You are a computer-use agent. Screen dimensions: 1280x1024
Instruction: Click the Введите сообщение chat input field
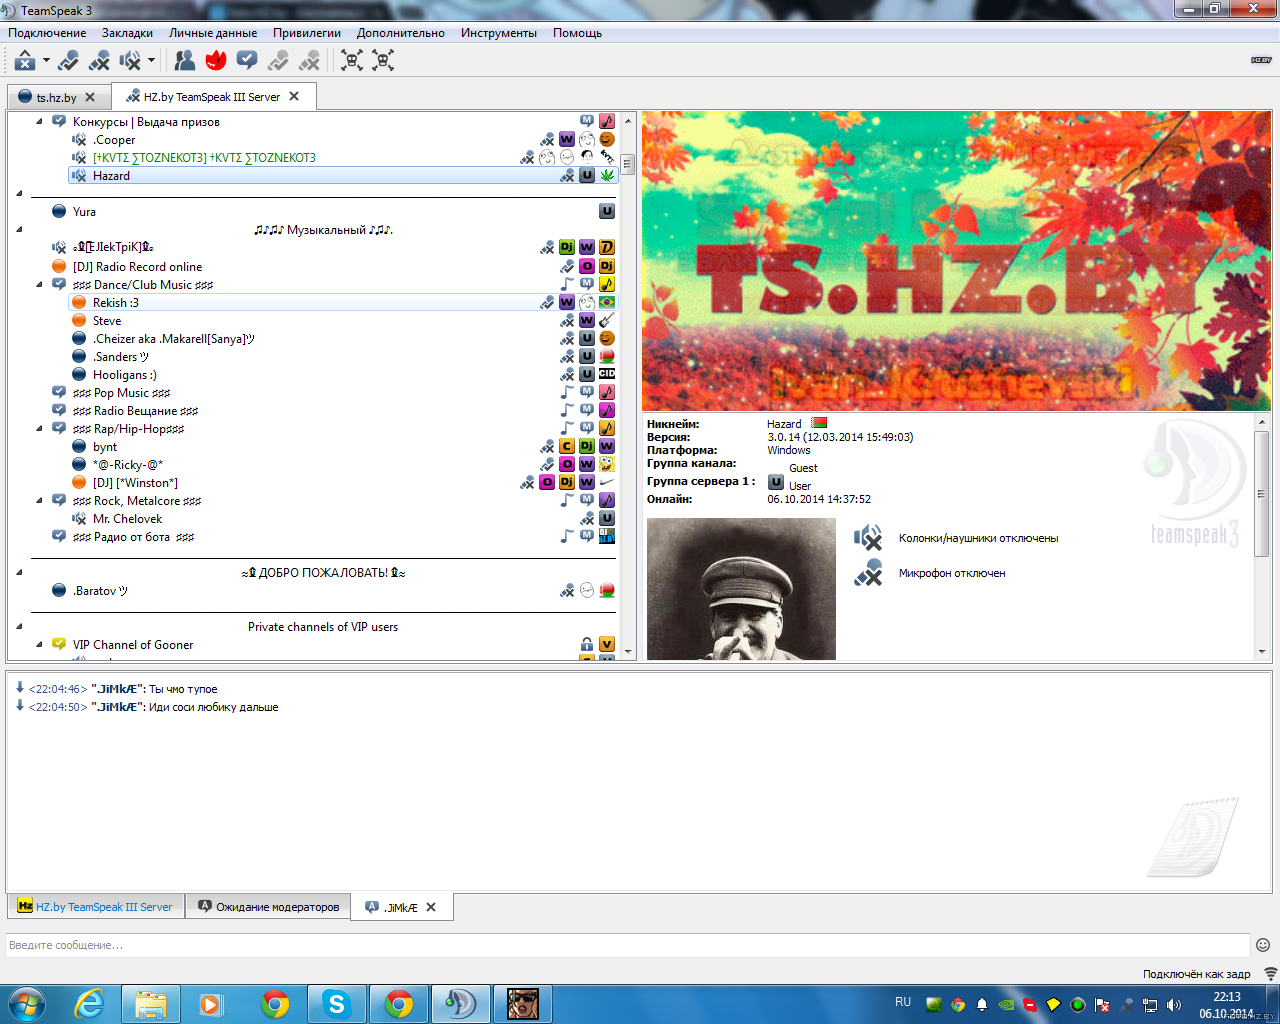point(628,945)
